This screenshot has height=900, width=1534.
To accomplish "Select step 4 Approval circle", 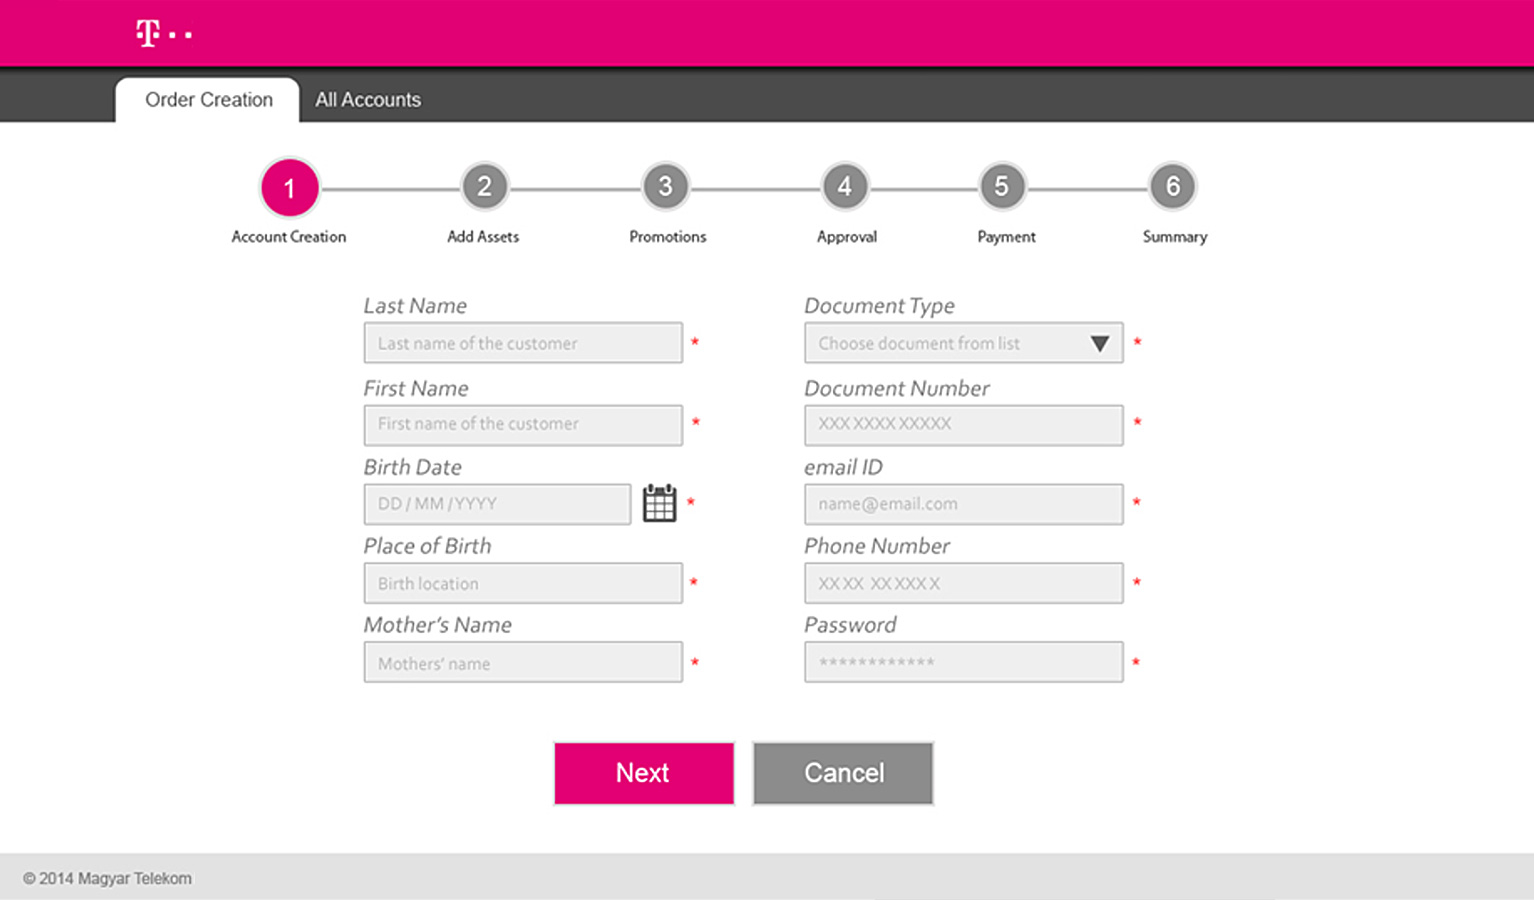I will 845,187.
